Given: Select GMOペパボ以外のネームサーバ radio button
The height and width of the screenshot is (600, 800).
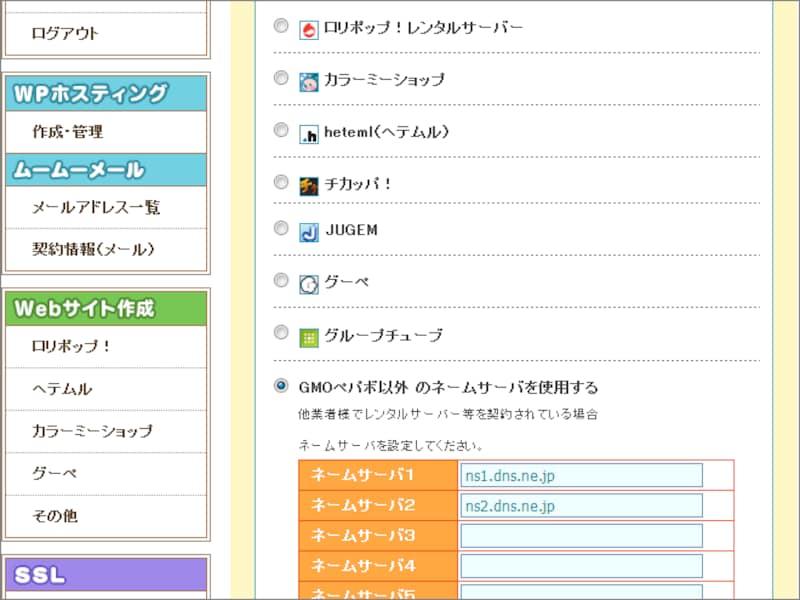Looking at the screenshot, I should (x=281, y=385).
